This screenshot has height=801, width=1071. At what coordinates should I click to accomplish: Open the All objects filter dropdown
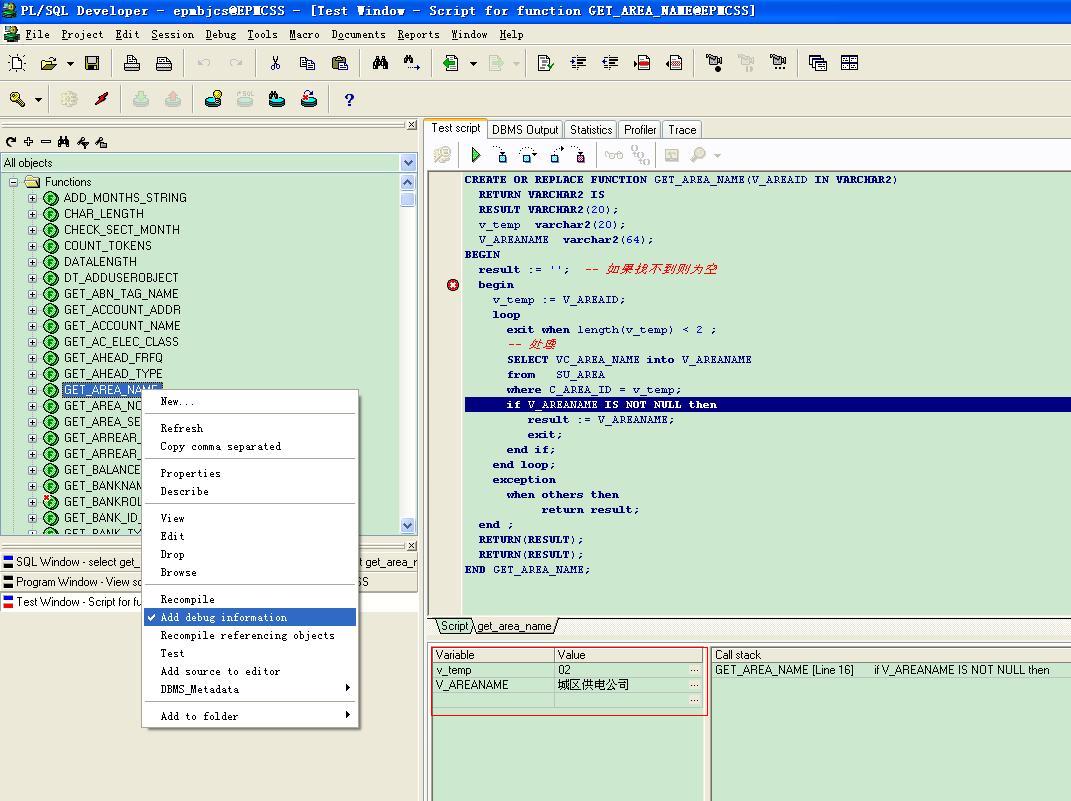tap(408, 163)
